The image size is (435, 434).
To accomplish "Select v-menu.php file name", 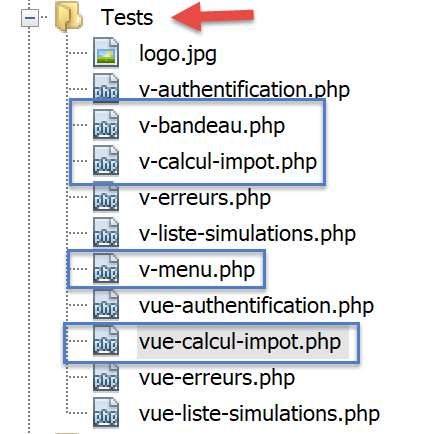I will click(197, 270).
